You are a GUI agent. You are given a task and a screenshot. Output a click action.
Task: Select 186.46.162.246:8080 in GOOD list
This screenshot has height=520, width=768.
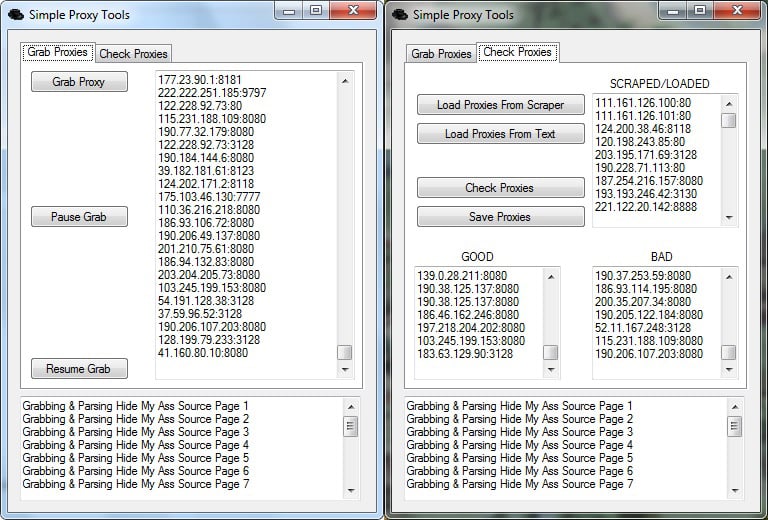click(x=468, y=315)
